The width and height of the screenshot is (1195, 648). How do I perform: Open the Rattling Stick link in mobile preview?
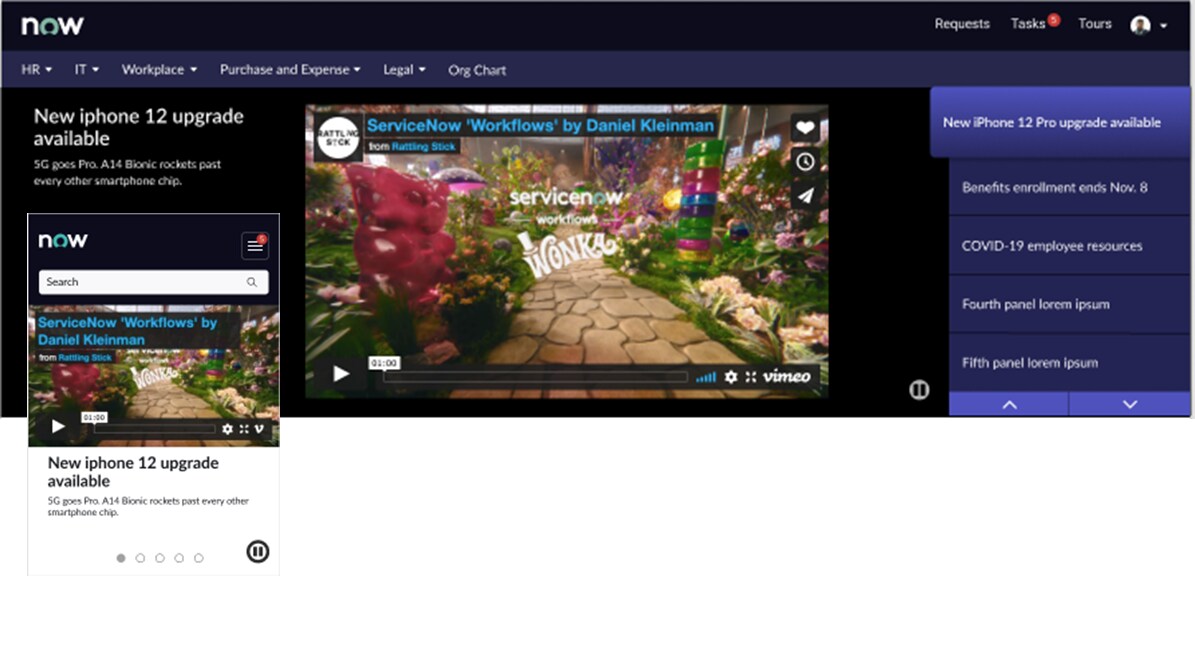click(x=85, y=358)
